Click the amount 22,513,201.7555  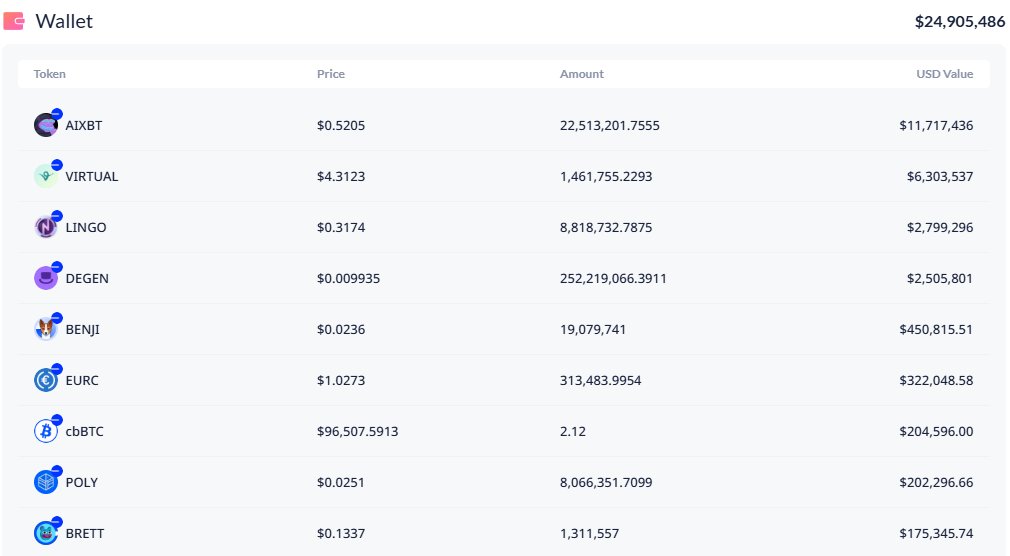(609, 126)
